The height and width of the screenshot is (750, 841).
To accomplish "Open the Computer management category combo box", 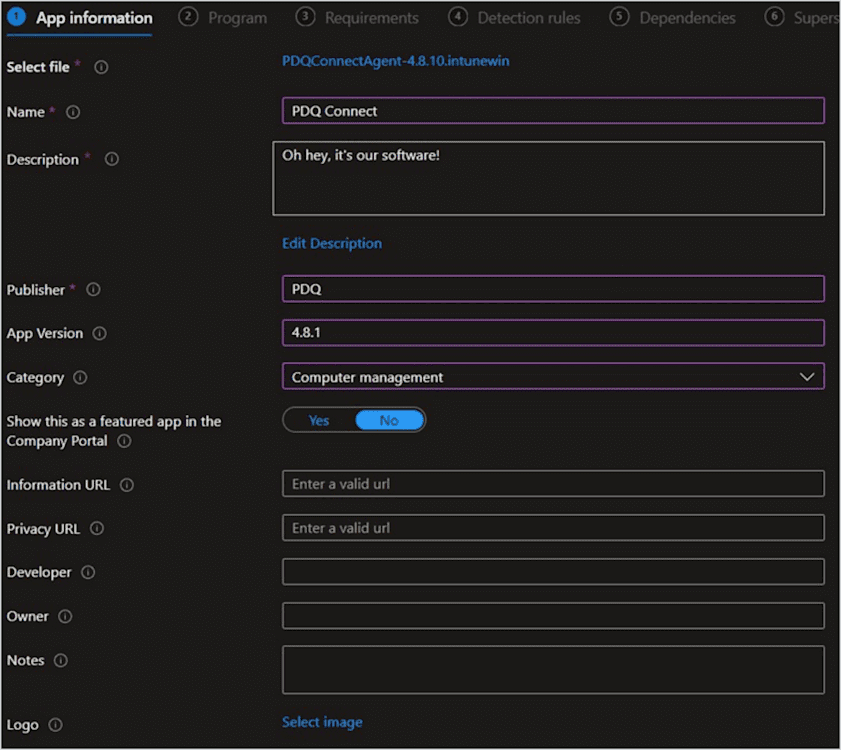I will click(553, 377).
